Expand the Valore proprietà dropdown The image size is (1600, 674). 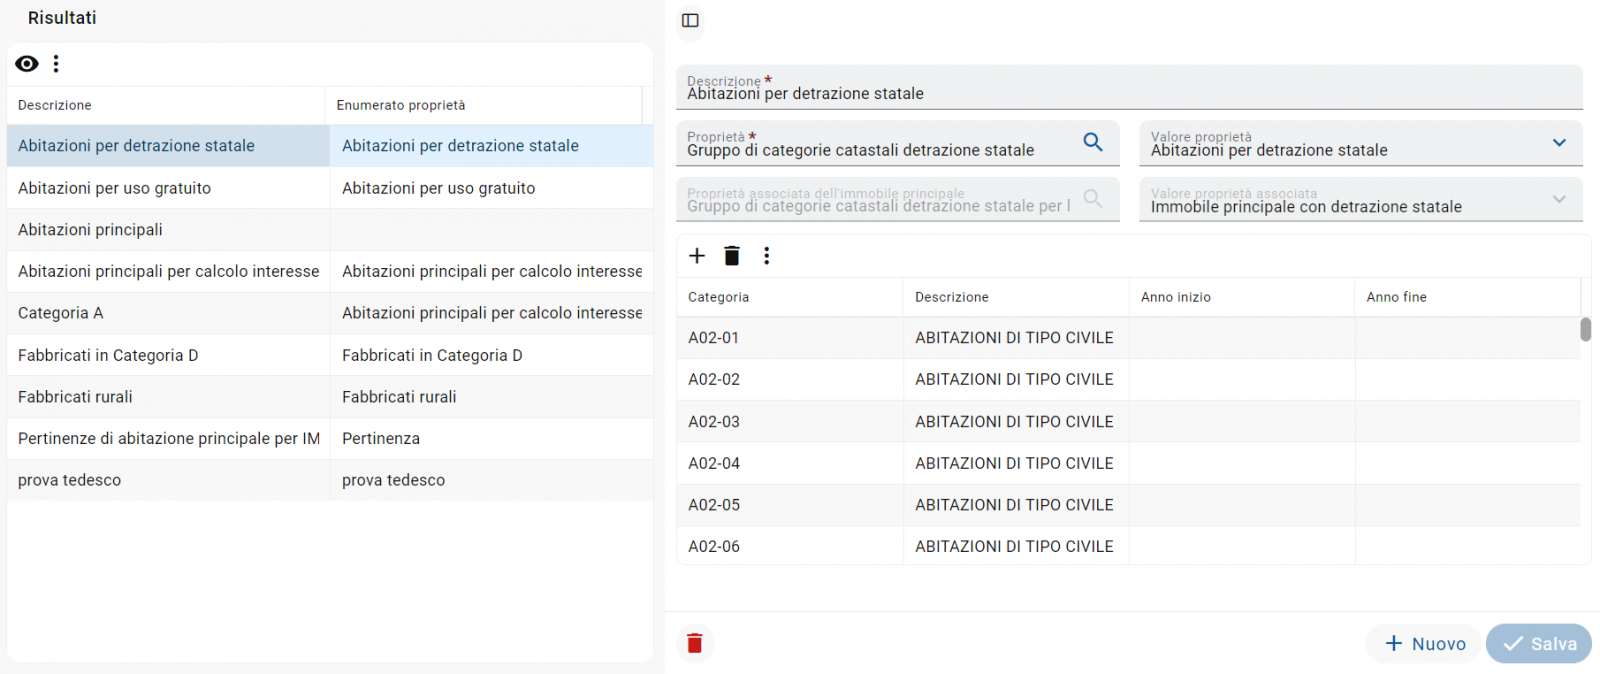tap(1559, 143)
